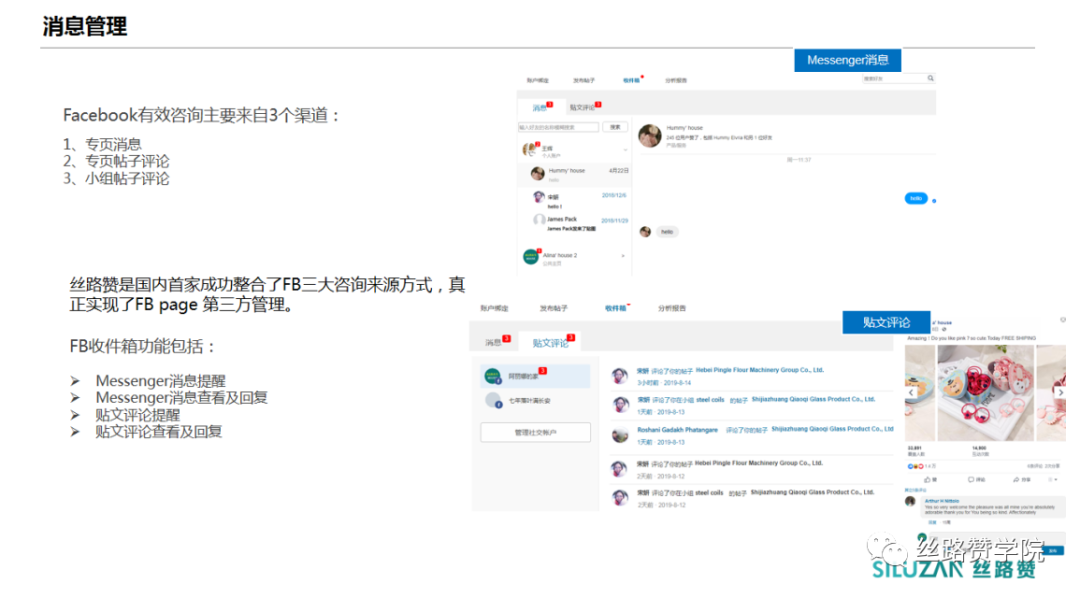The height and width of the screenshot is (598, 1080).
Task: Click the blue 贴文评论 label
Action: pos(886,322)
